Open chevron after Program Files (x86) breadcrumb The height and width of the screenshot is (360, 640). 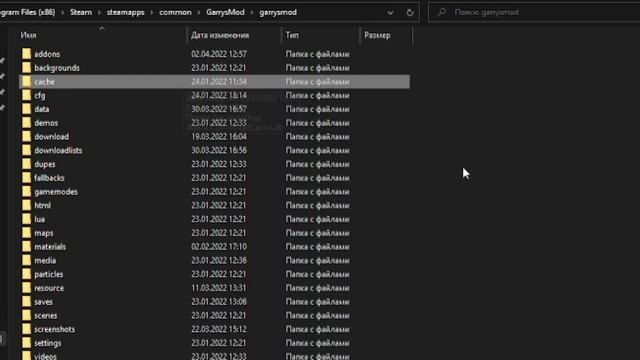(62, 13)
